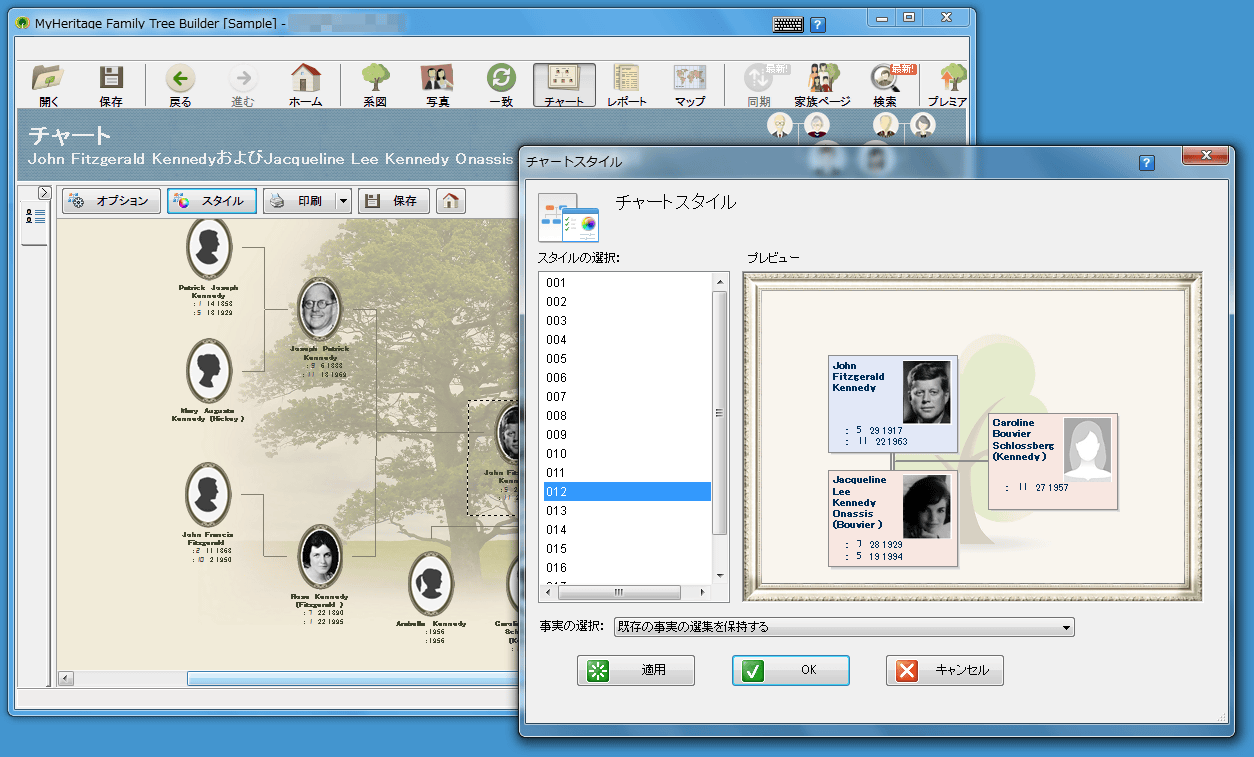Click Arabella Kennedy silhouette in chart
Image resolution: width=1254 pixels, height=757 pixels.
431,584
